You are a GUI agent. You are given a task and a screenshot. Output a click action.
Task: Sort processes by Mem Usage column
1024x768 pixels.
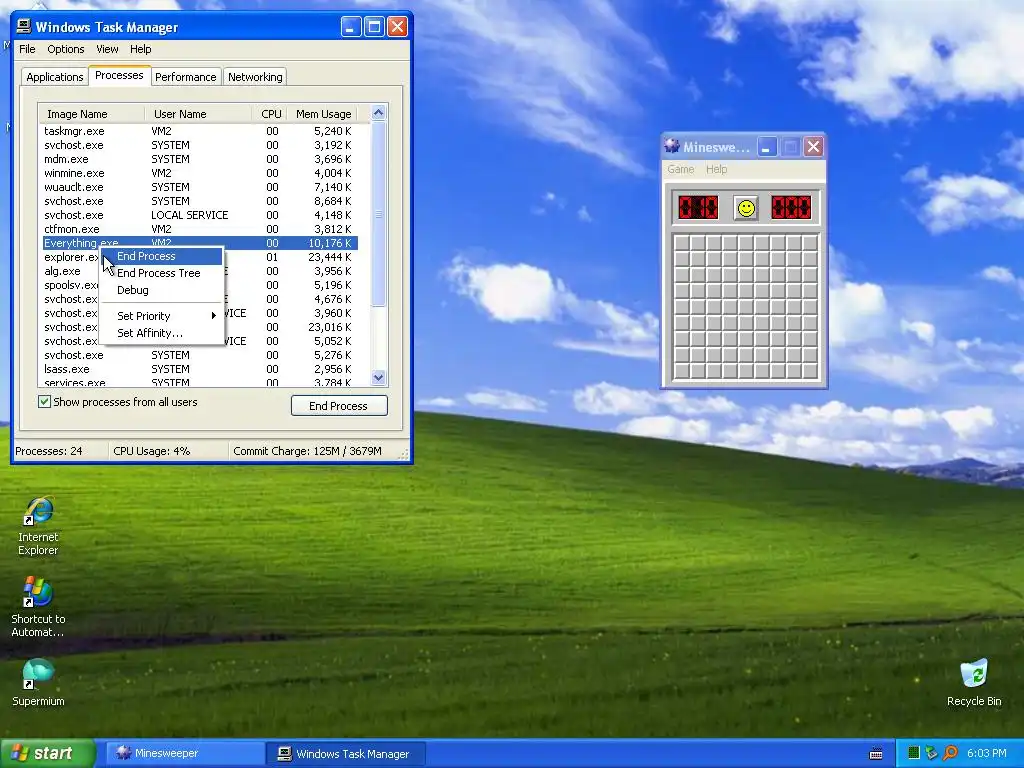(x=323, y=114)
